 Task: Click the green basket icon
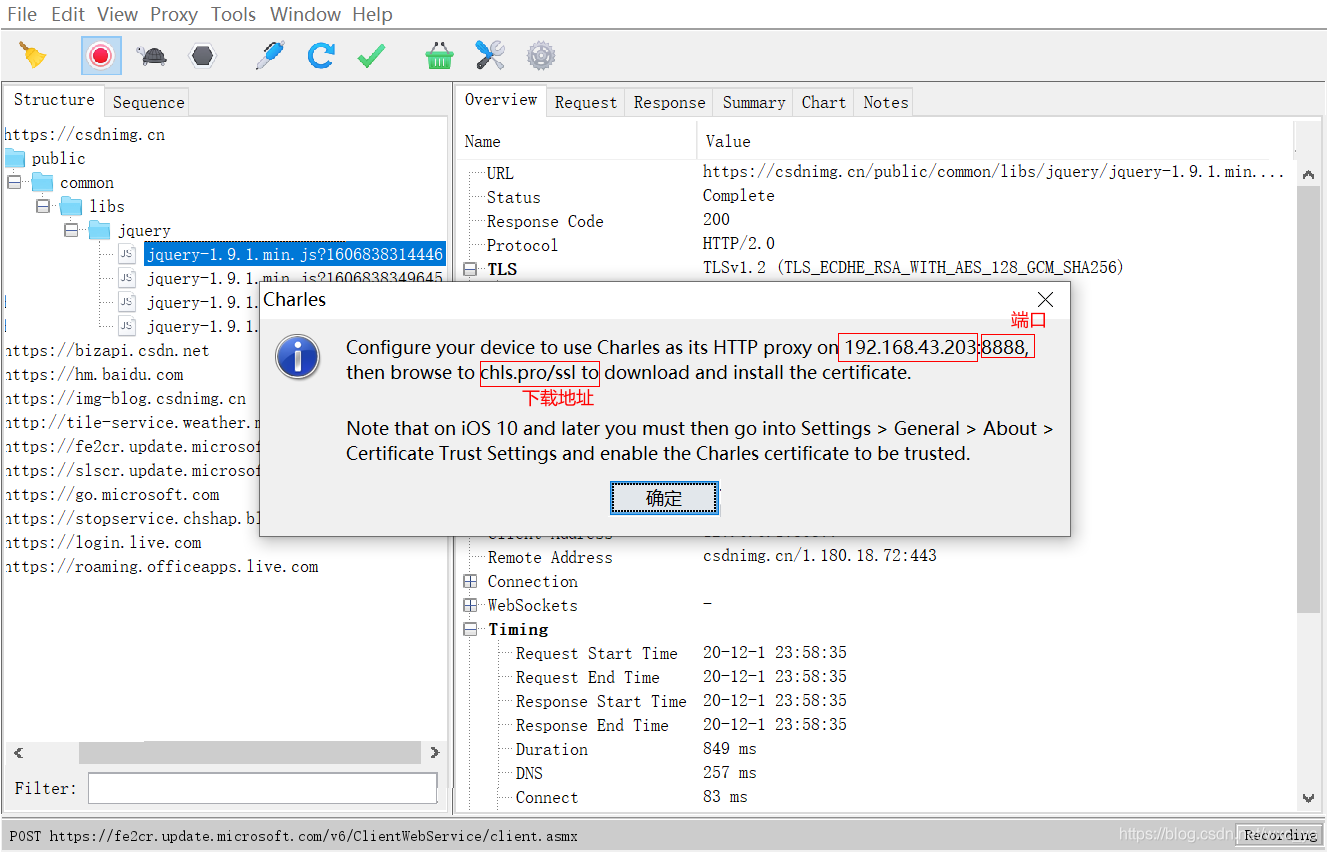point(439,55)
